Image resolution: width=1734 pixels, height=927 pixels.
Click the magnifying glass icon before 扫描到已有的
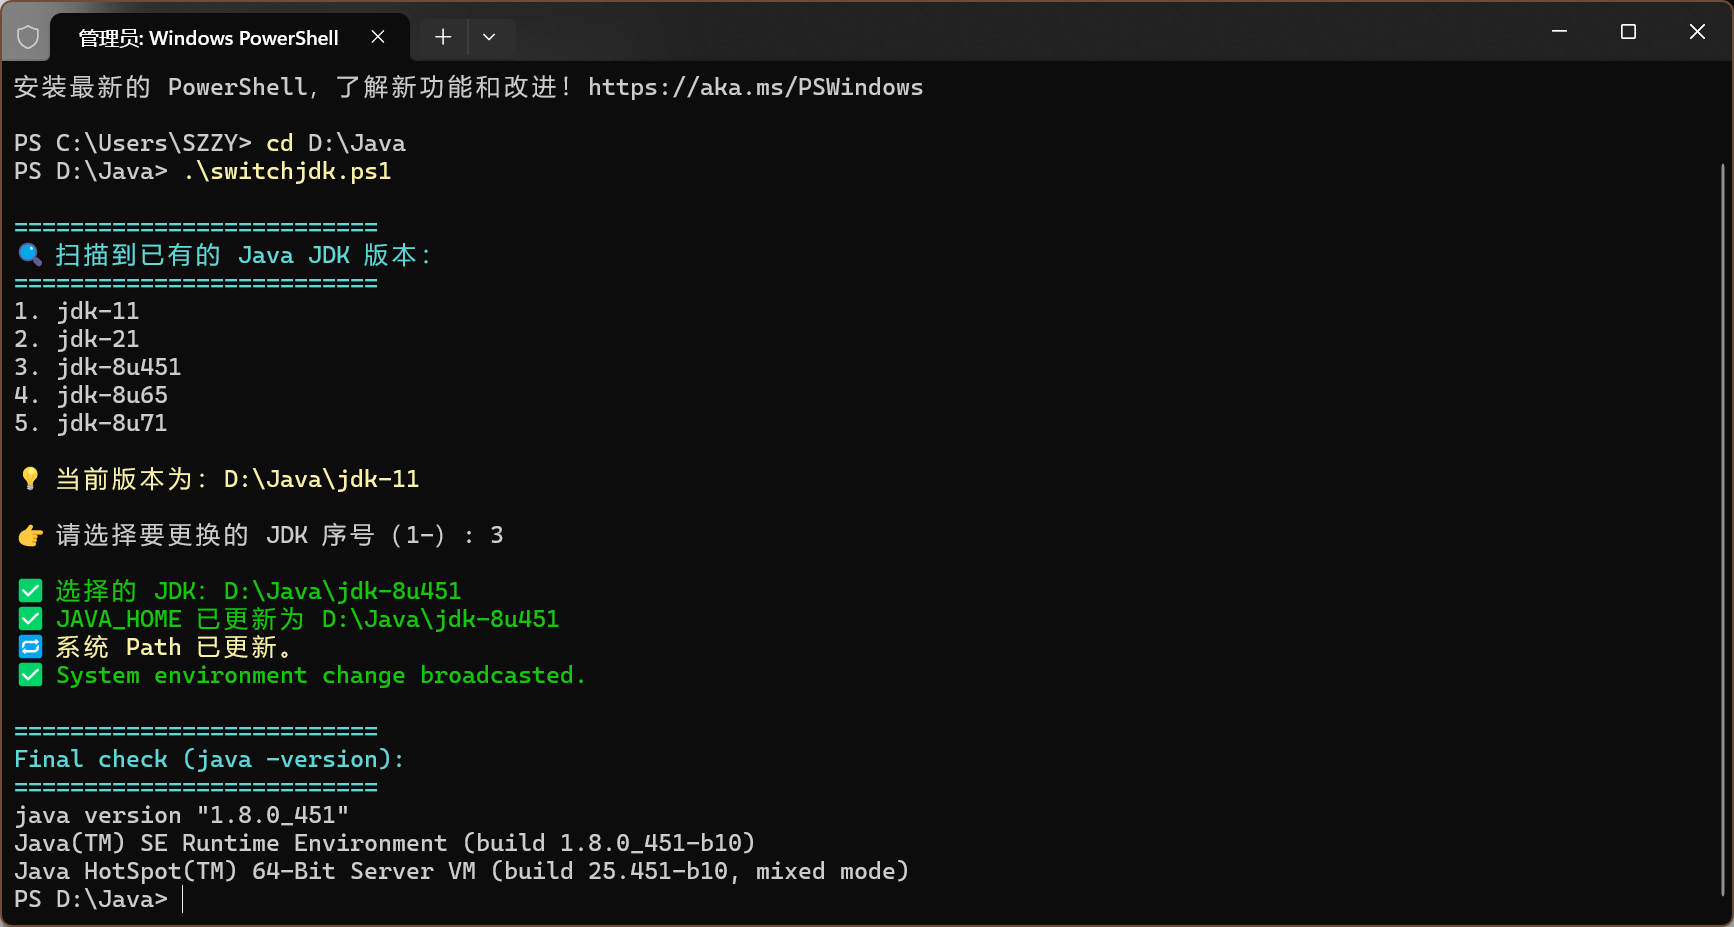tap(29, 255)
